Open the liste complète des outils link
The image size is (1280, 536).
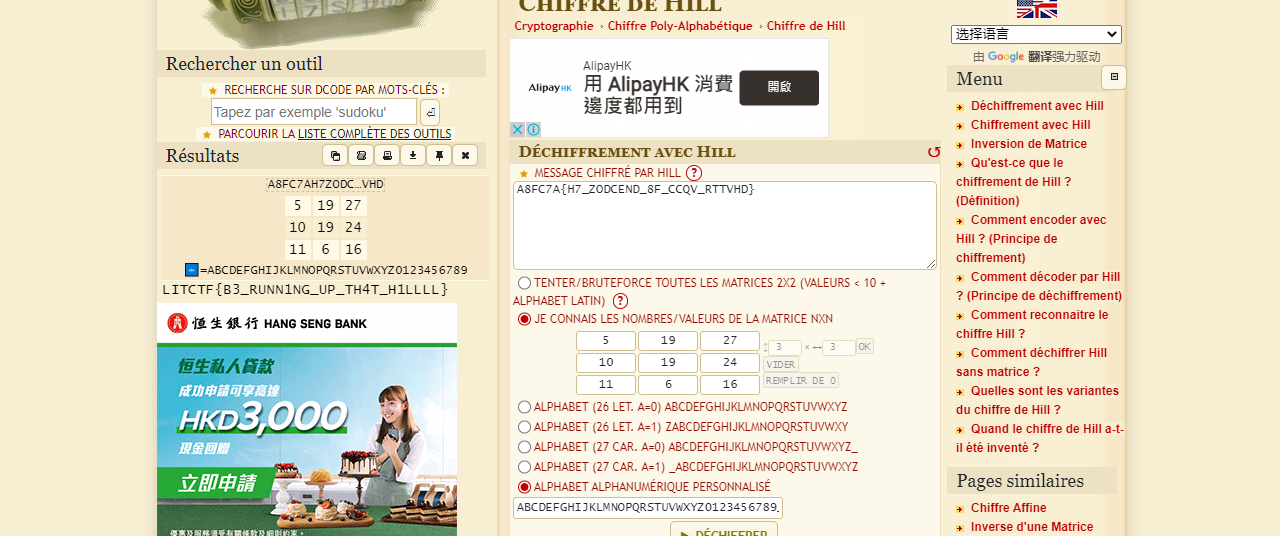pos(374,133)
